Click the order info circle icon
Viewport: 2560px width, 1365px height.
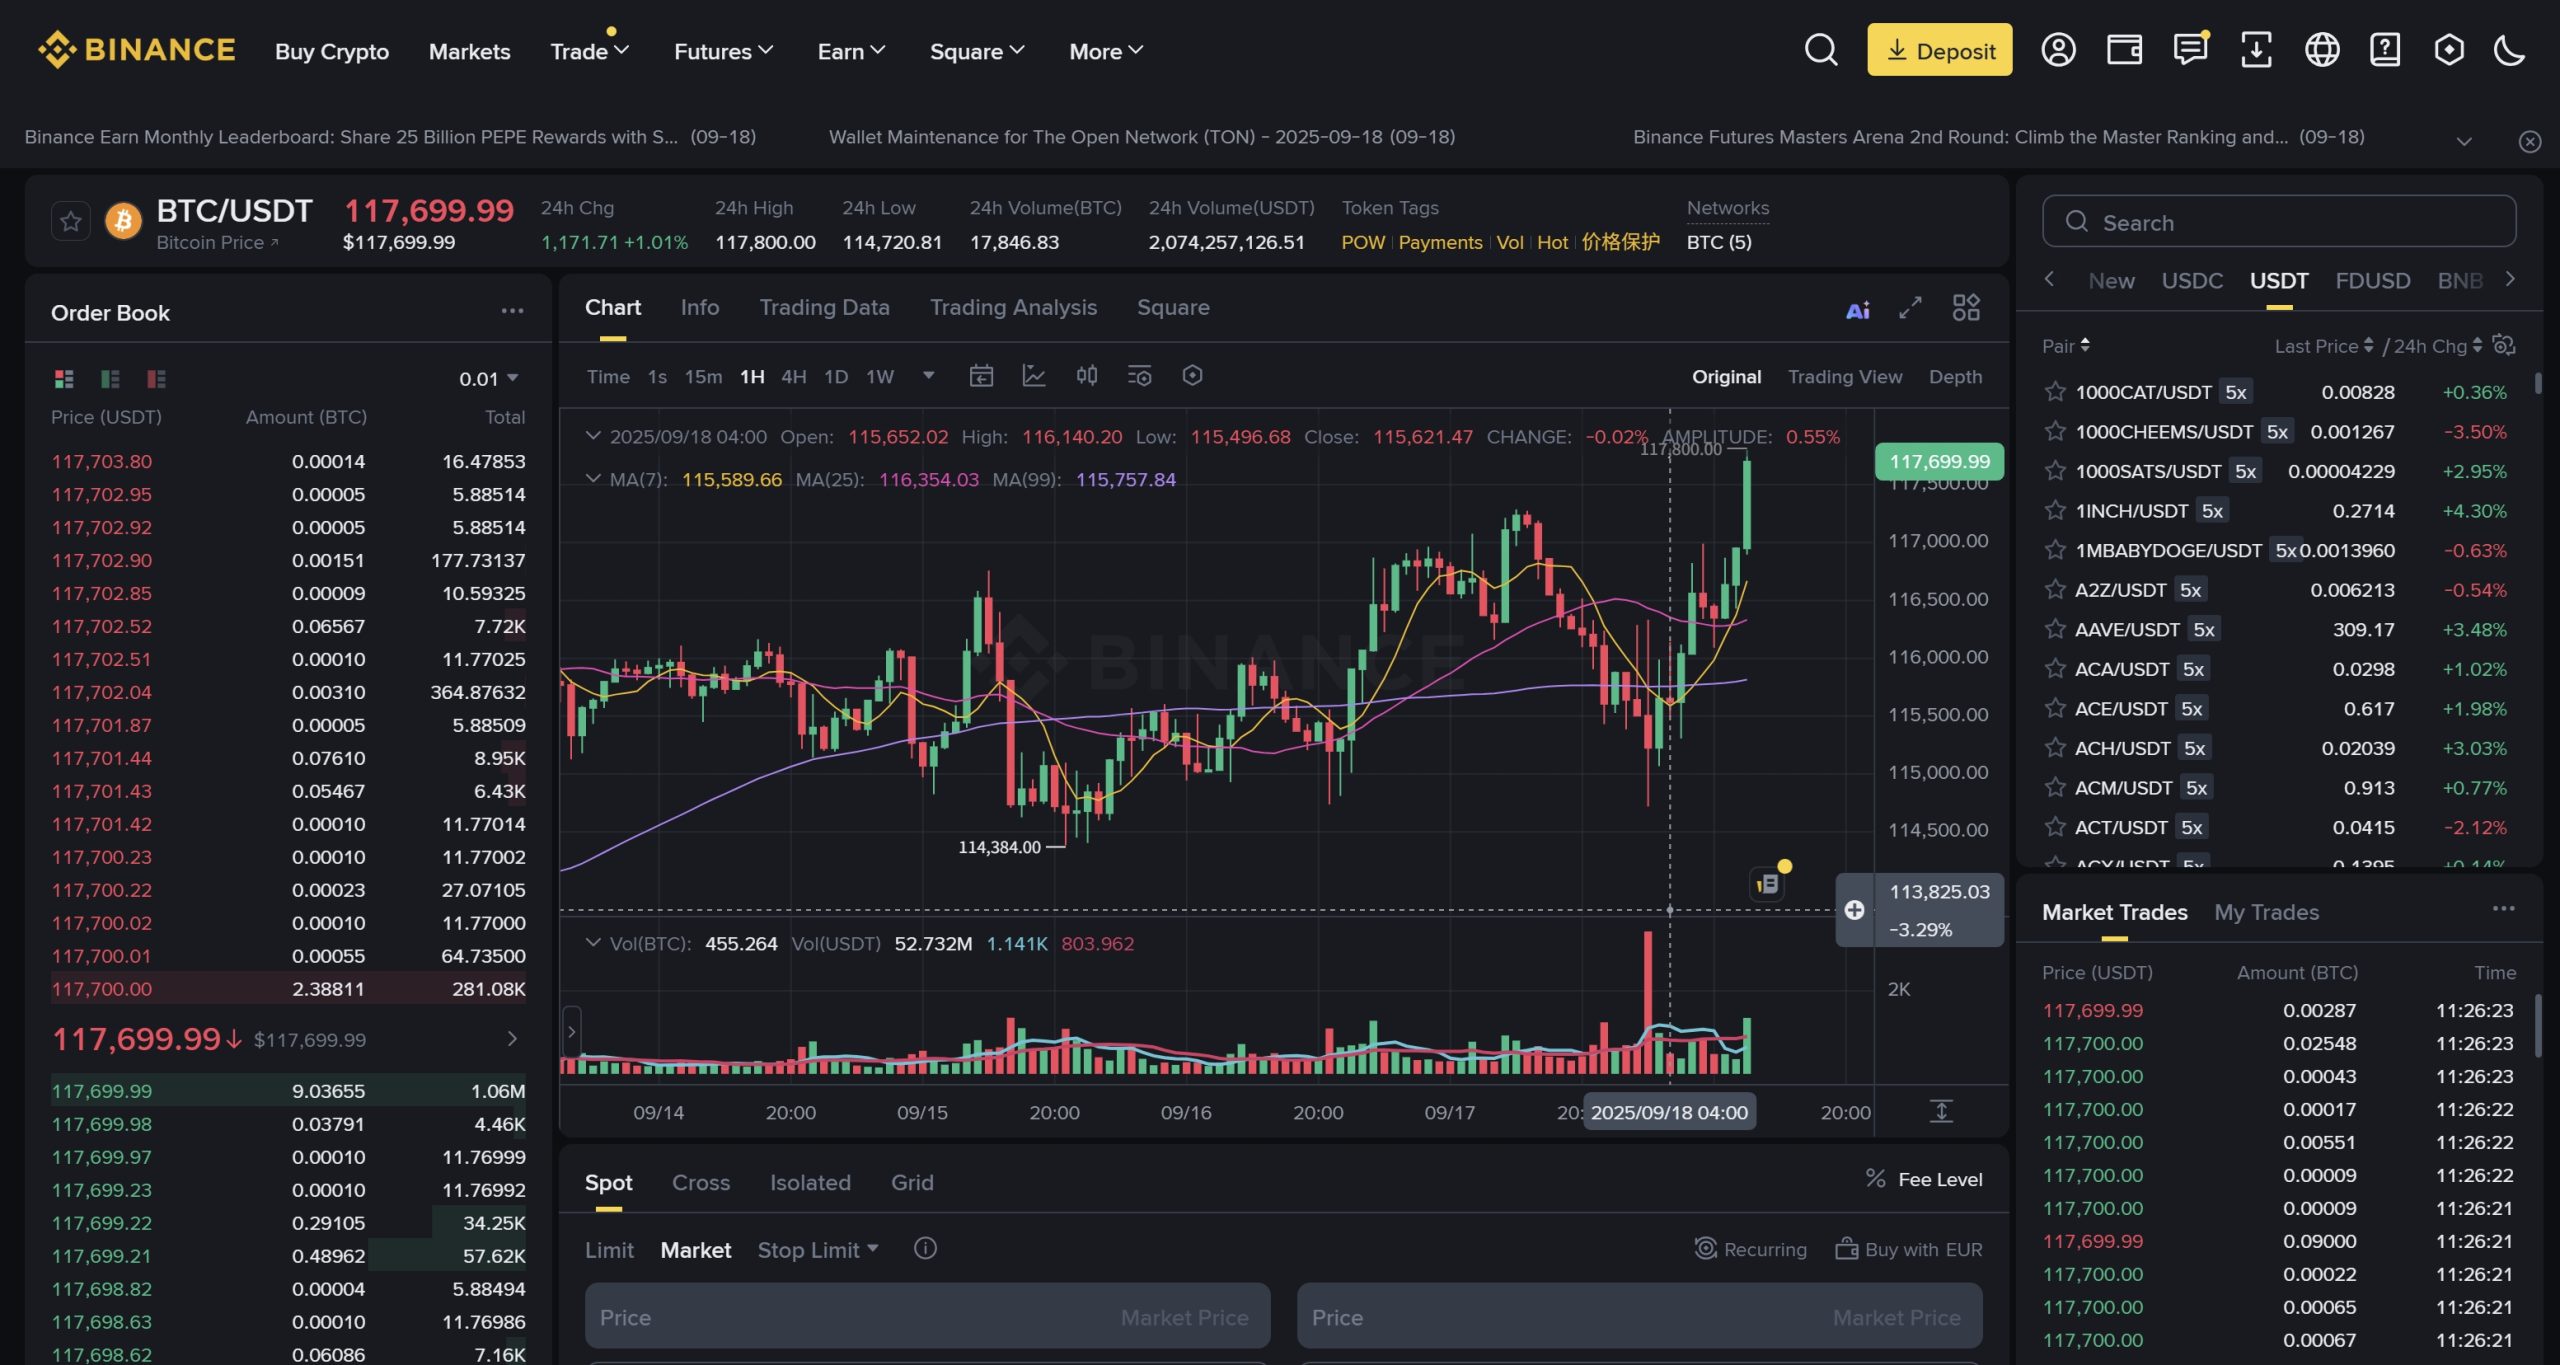tap(925, 1248)
